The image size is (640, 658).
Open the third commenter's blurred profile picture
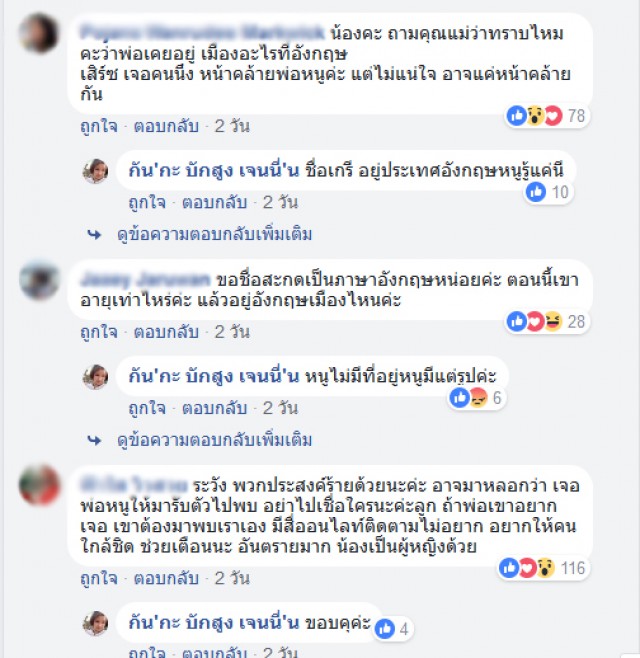(39, 485)
